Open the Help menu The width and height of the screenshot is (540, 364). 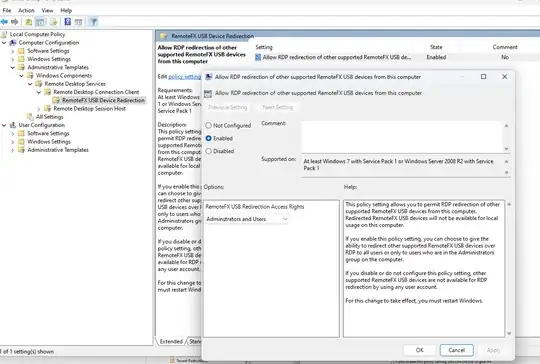pos(66,10)
